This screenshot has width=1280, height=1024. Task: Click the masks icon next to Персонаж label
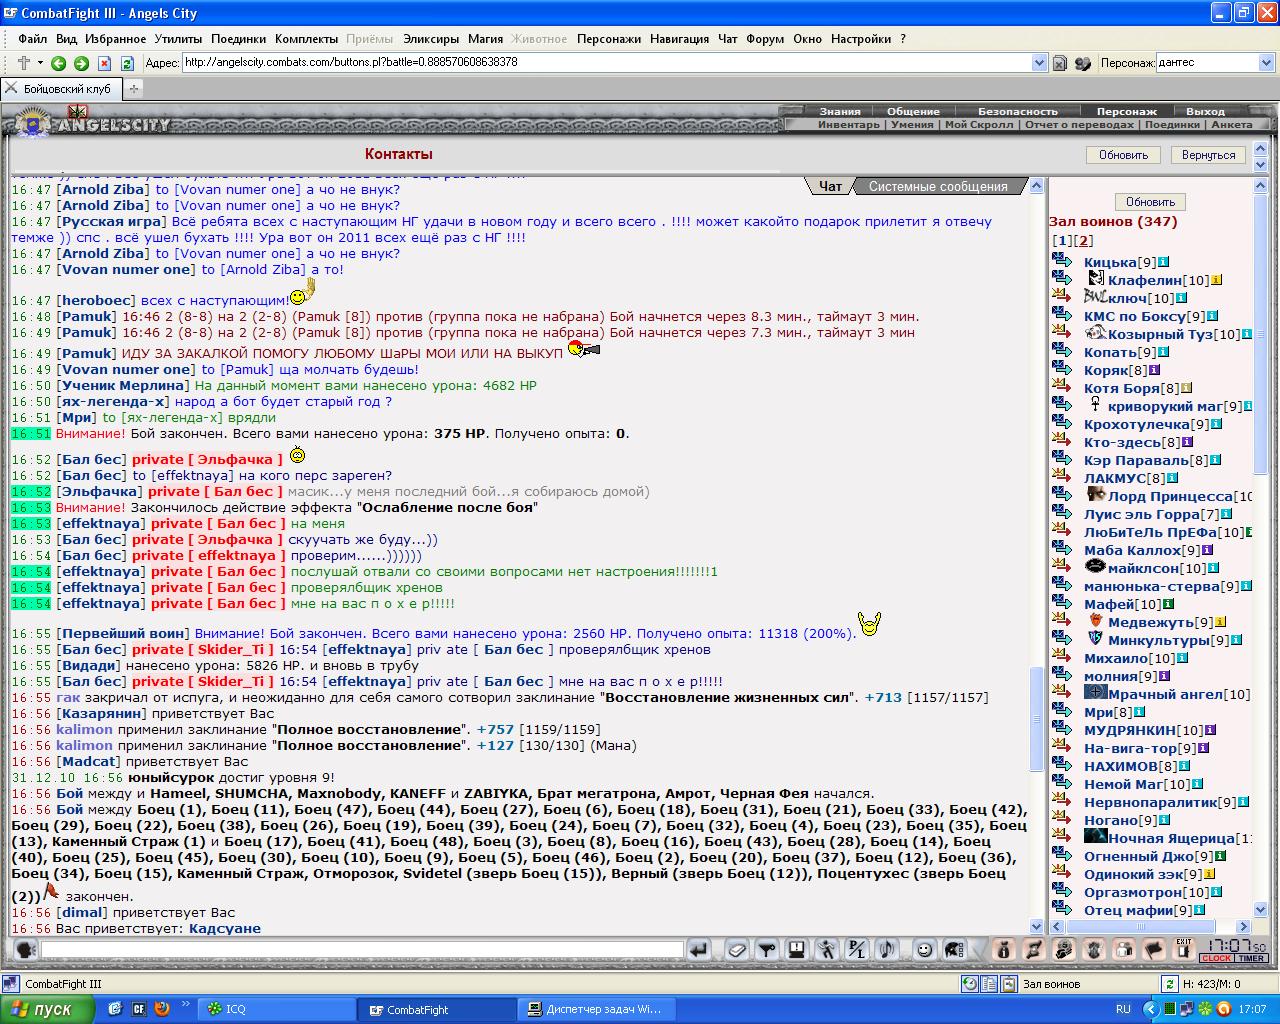click(x=1083, y=63)
